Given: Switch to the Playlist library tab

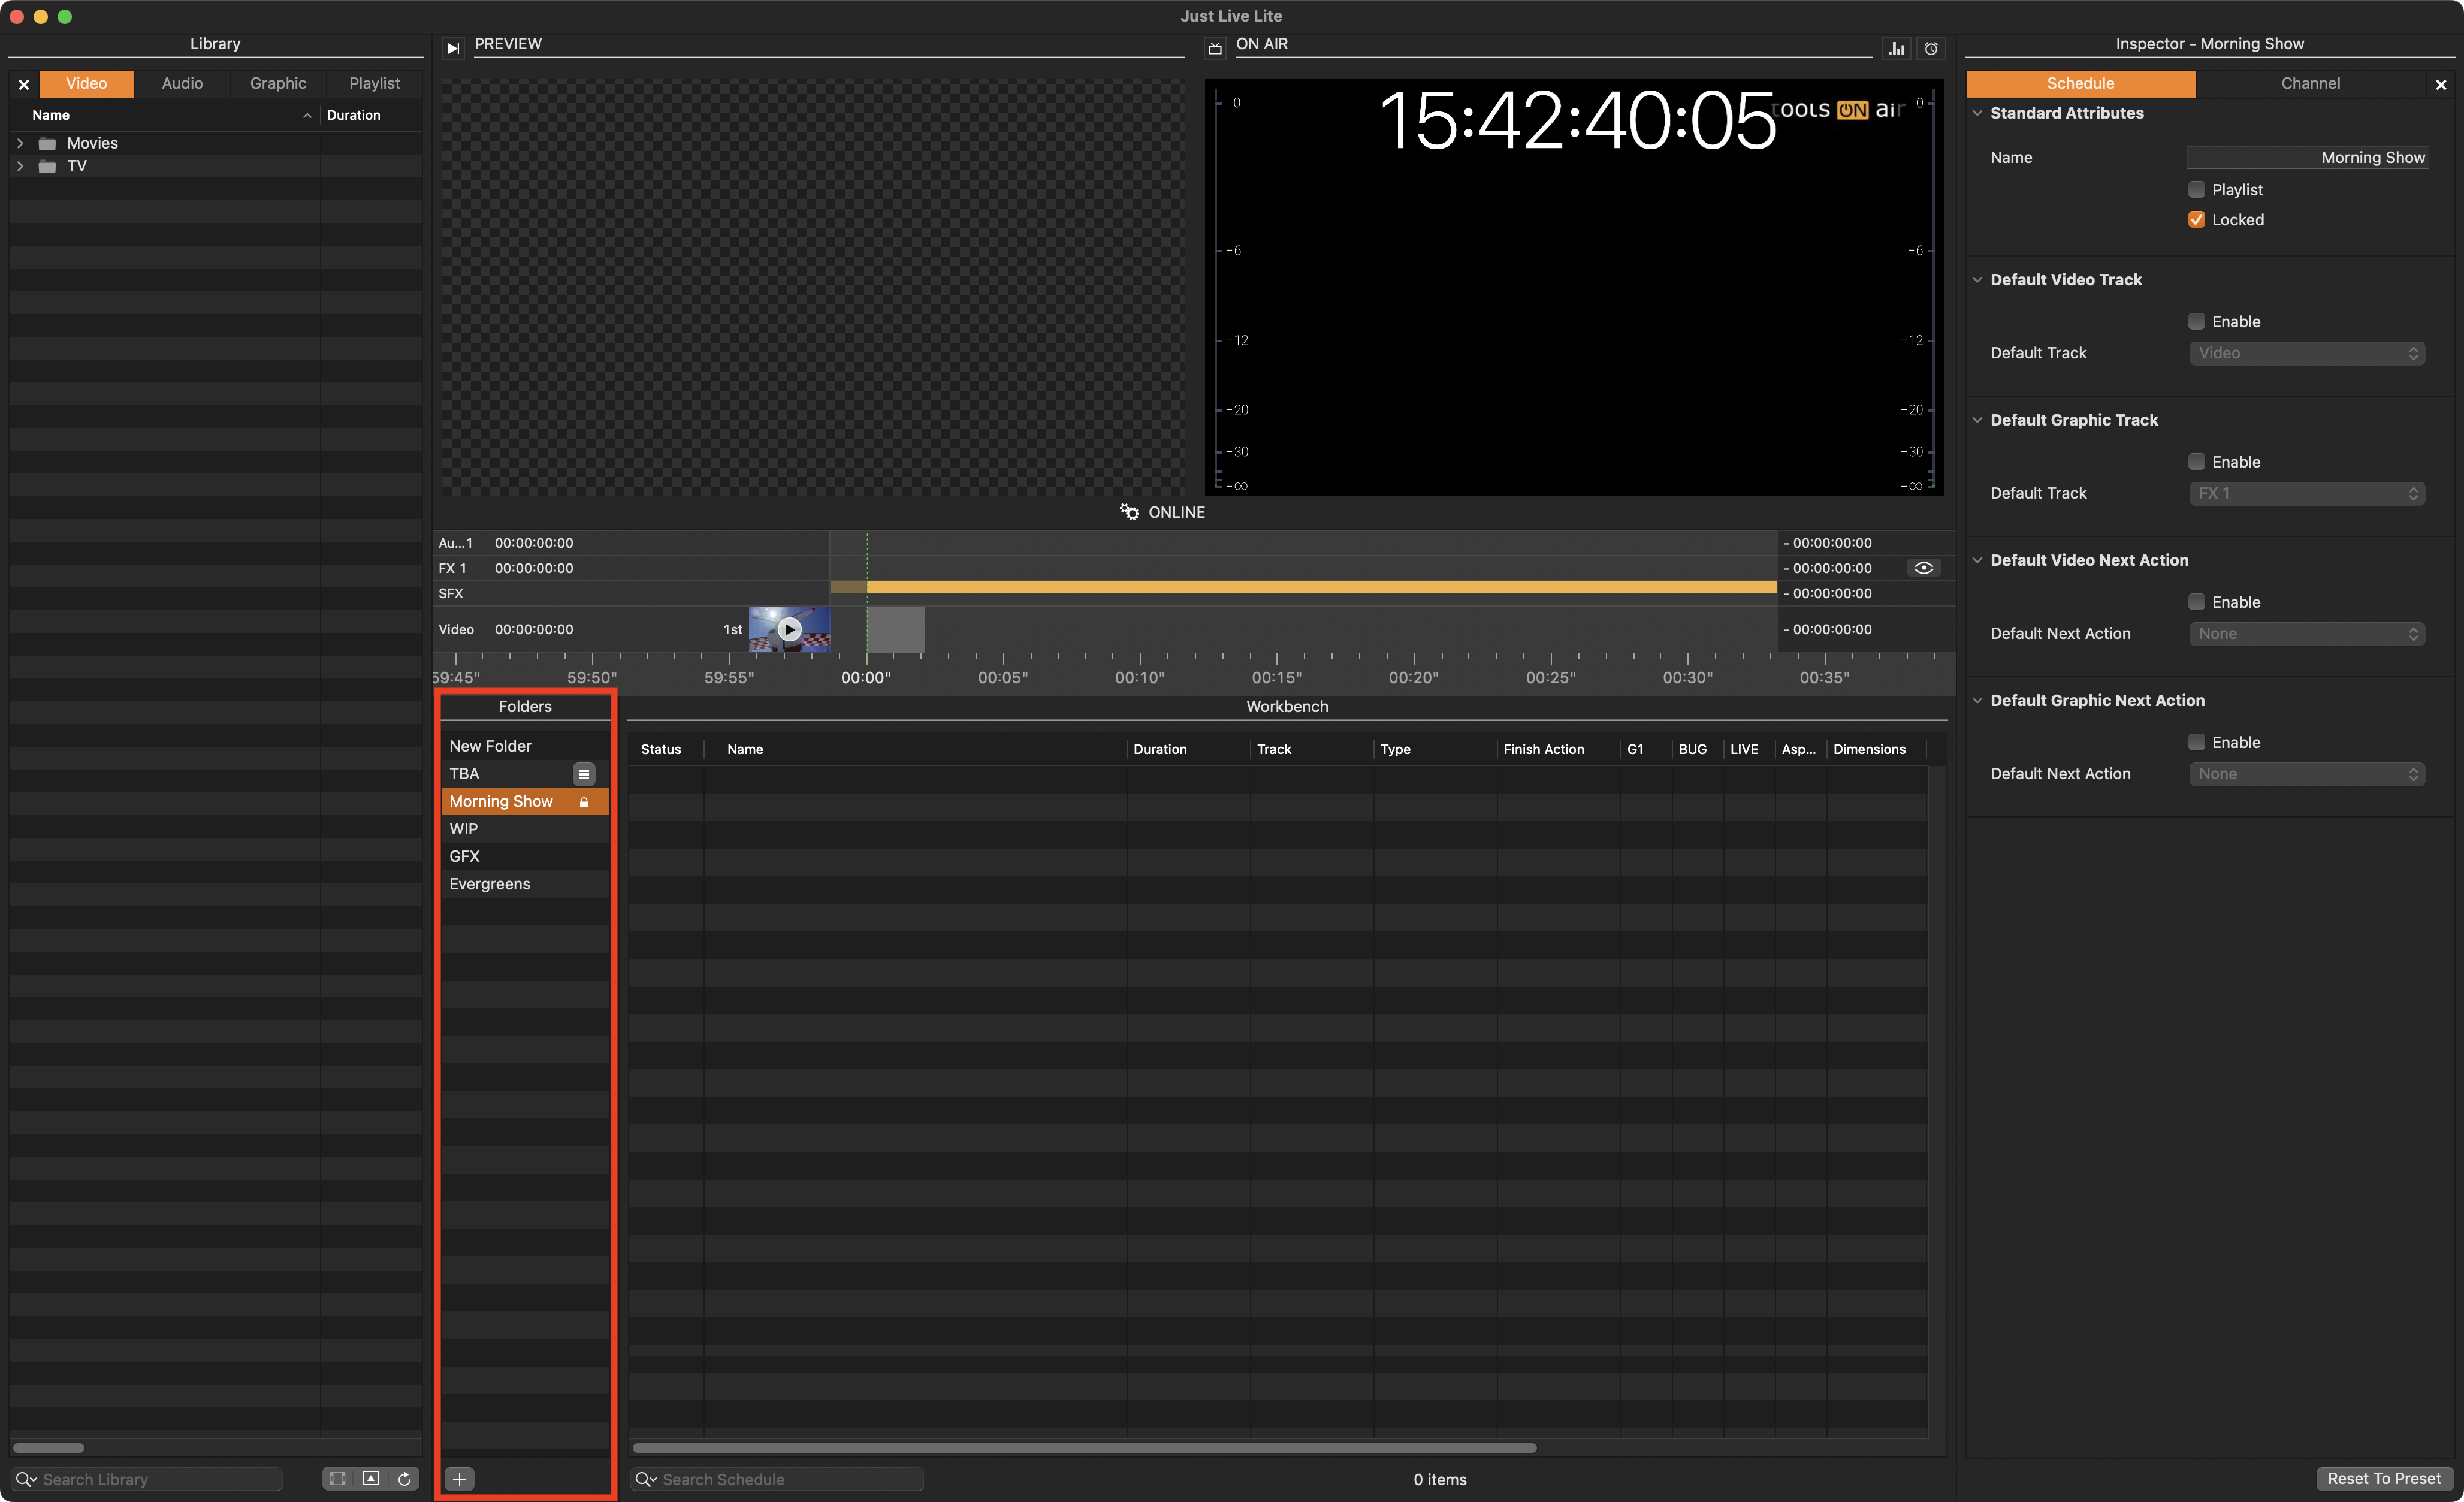Looking at the screenshot, I should pos(374,84).
